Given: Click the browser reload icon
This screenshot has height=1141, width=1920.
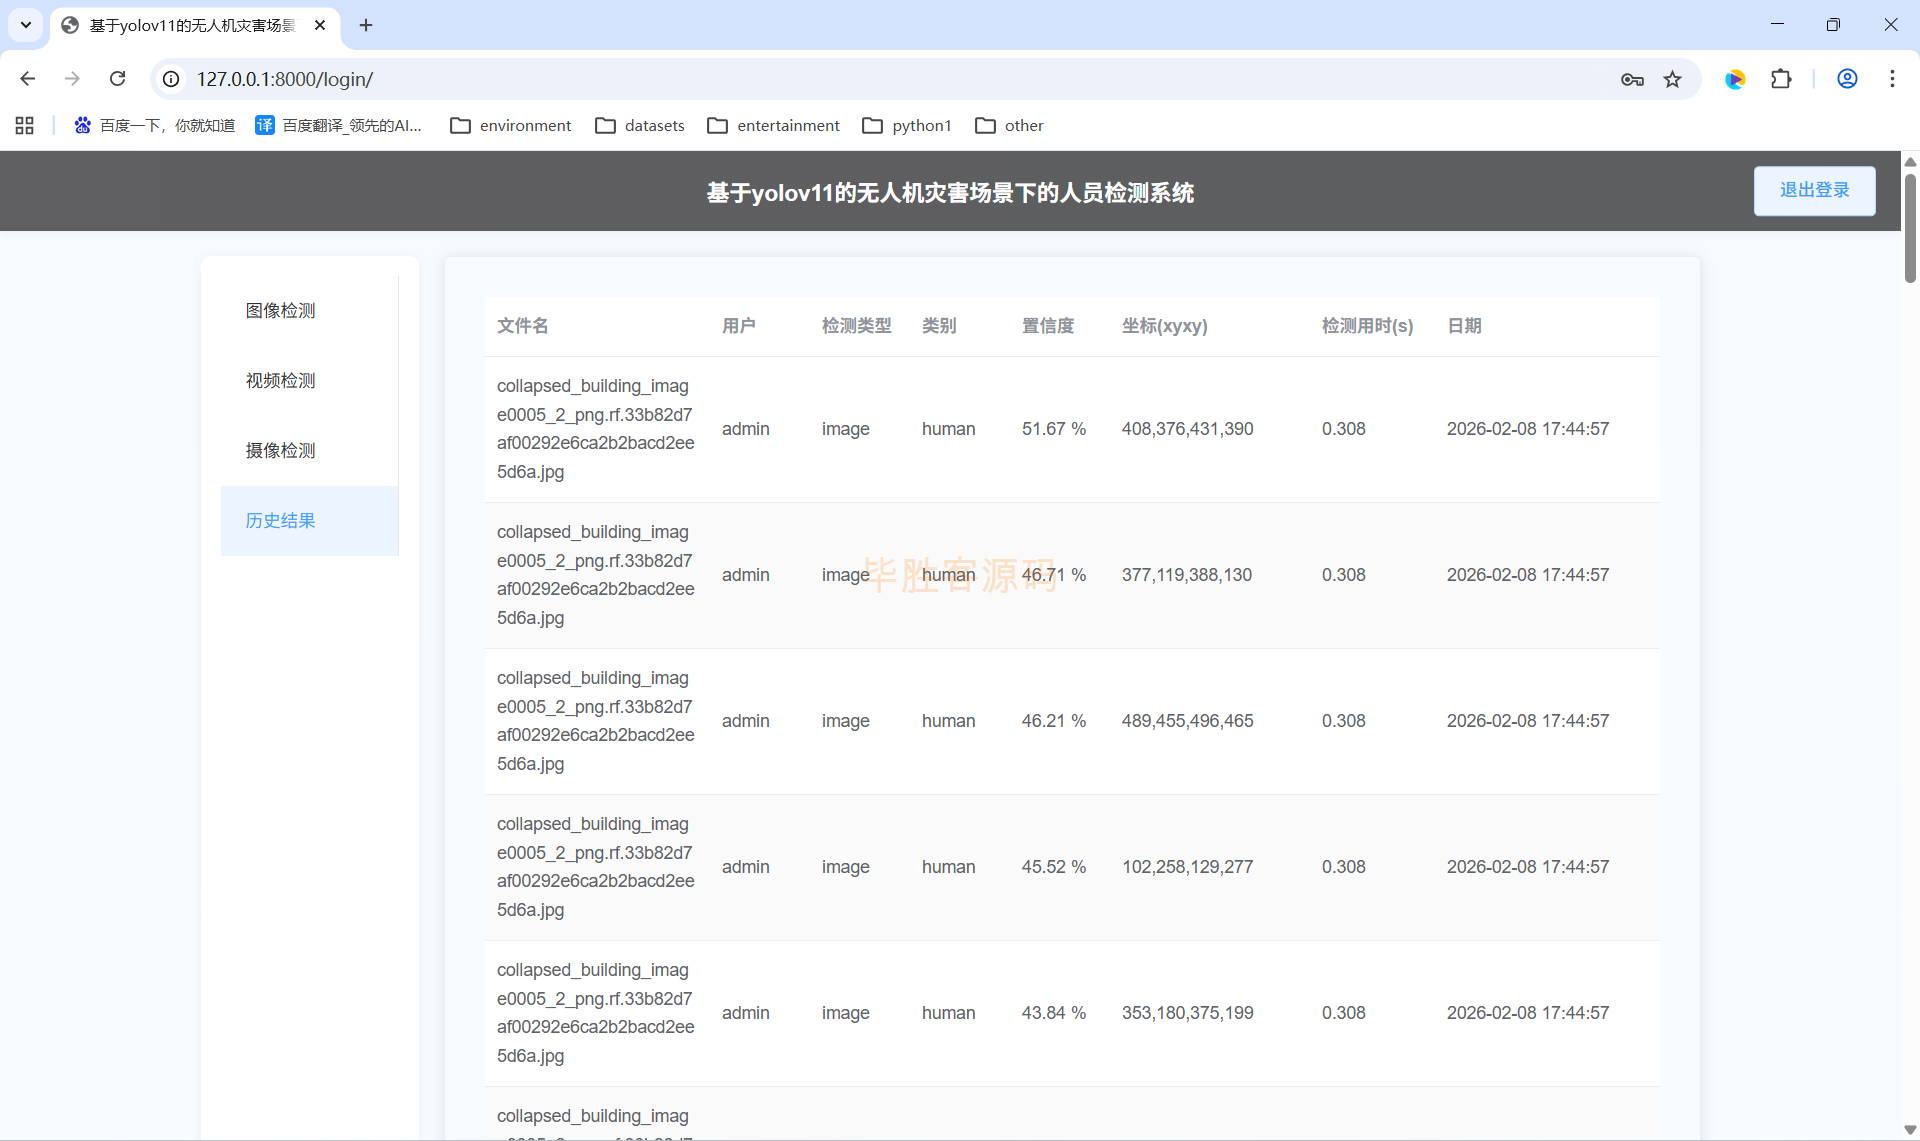Looking at the screenshot, I should point(117,79).
